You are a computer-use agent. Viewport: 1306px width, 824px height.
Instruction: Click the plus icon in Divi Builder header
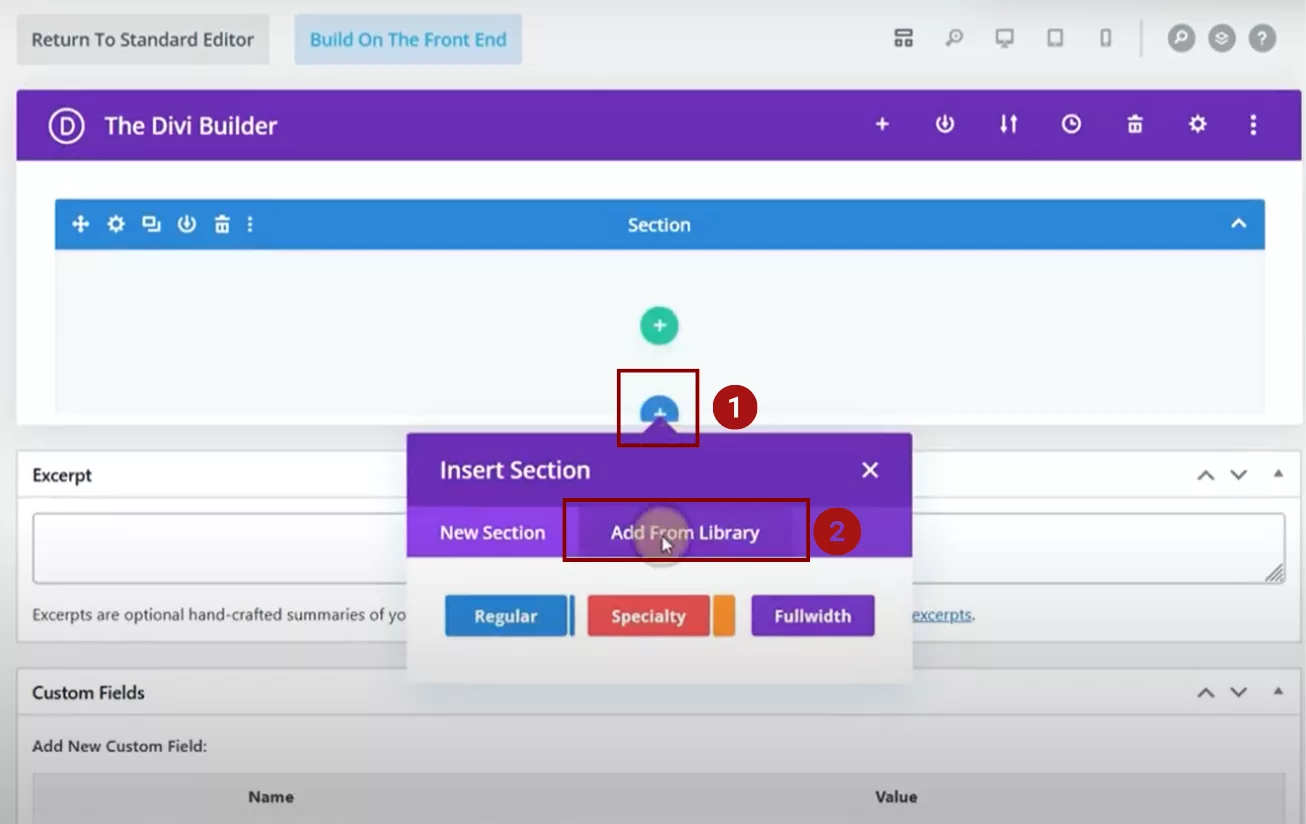coord(882,124)
